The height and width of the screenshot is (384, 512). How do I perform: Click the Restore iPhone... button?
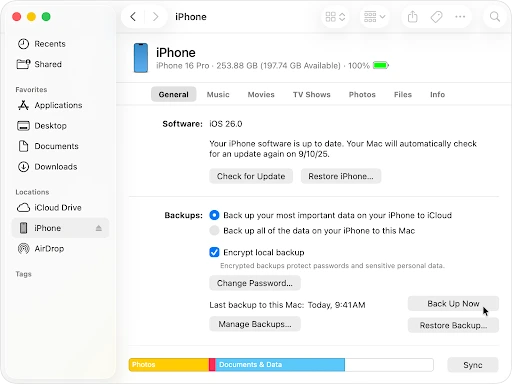point(341,176)
